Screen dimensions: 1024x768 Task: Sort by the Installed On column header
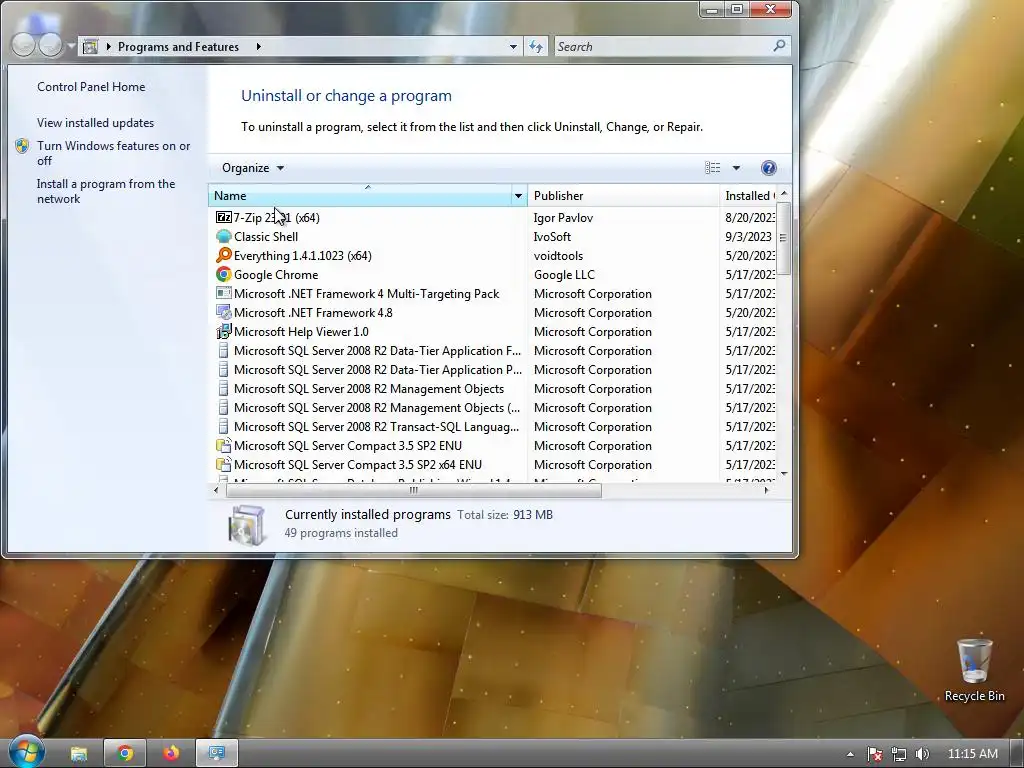coord(749,196)
